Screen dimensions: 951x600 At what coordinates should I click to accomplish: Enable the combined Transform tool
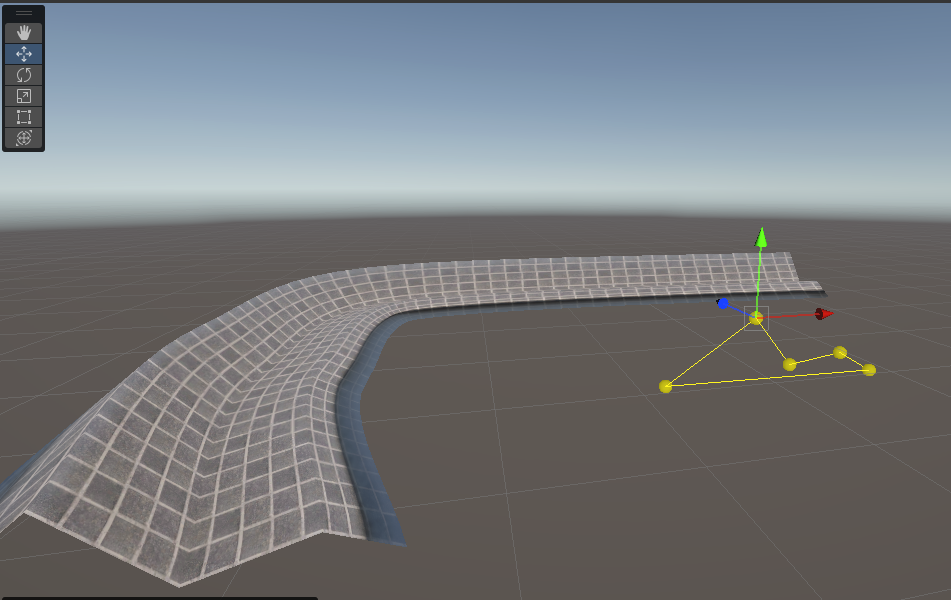pos(24,138)
